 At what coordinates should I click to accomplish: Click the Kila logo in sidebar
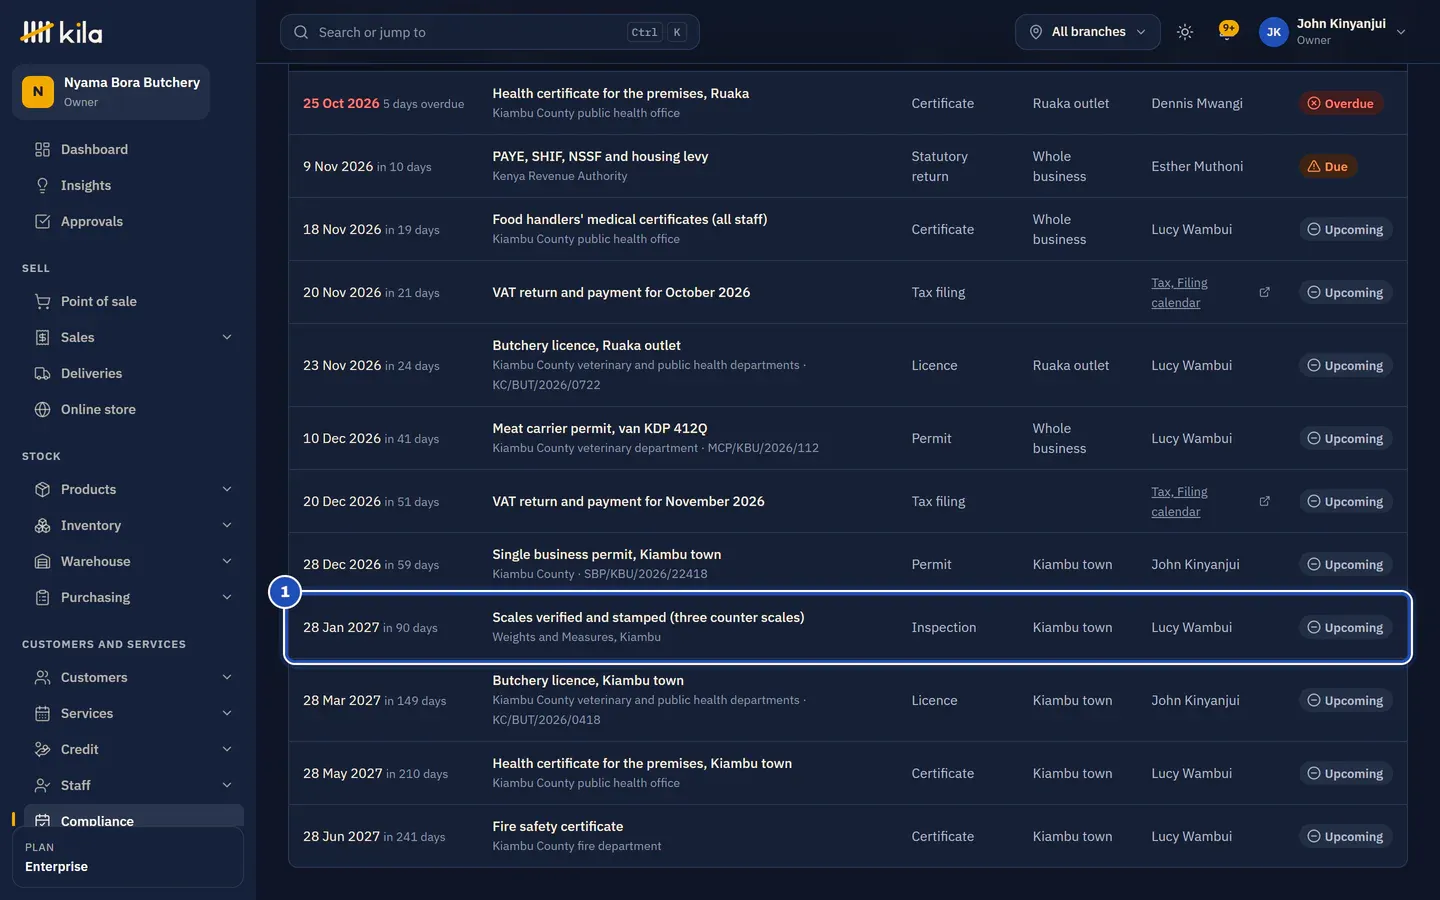pyautogui.click(x=61, y=32)
